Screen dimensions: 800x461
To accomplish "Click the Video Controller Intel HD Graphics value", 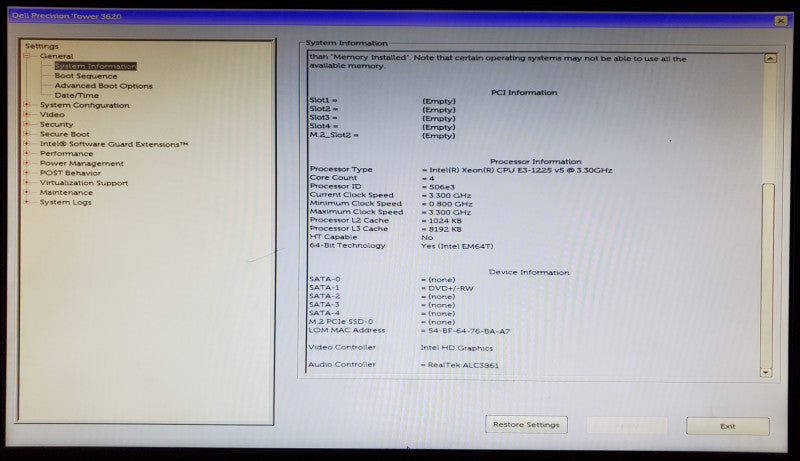I will click(457, 348).
